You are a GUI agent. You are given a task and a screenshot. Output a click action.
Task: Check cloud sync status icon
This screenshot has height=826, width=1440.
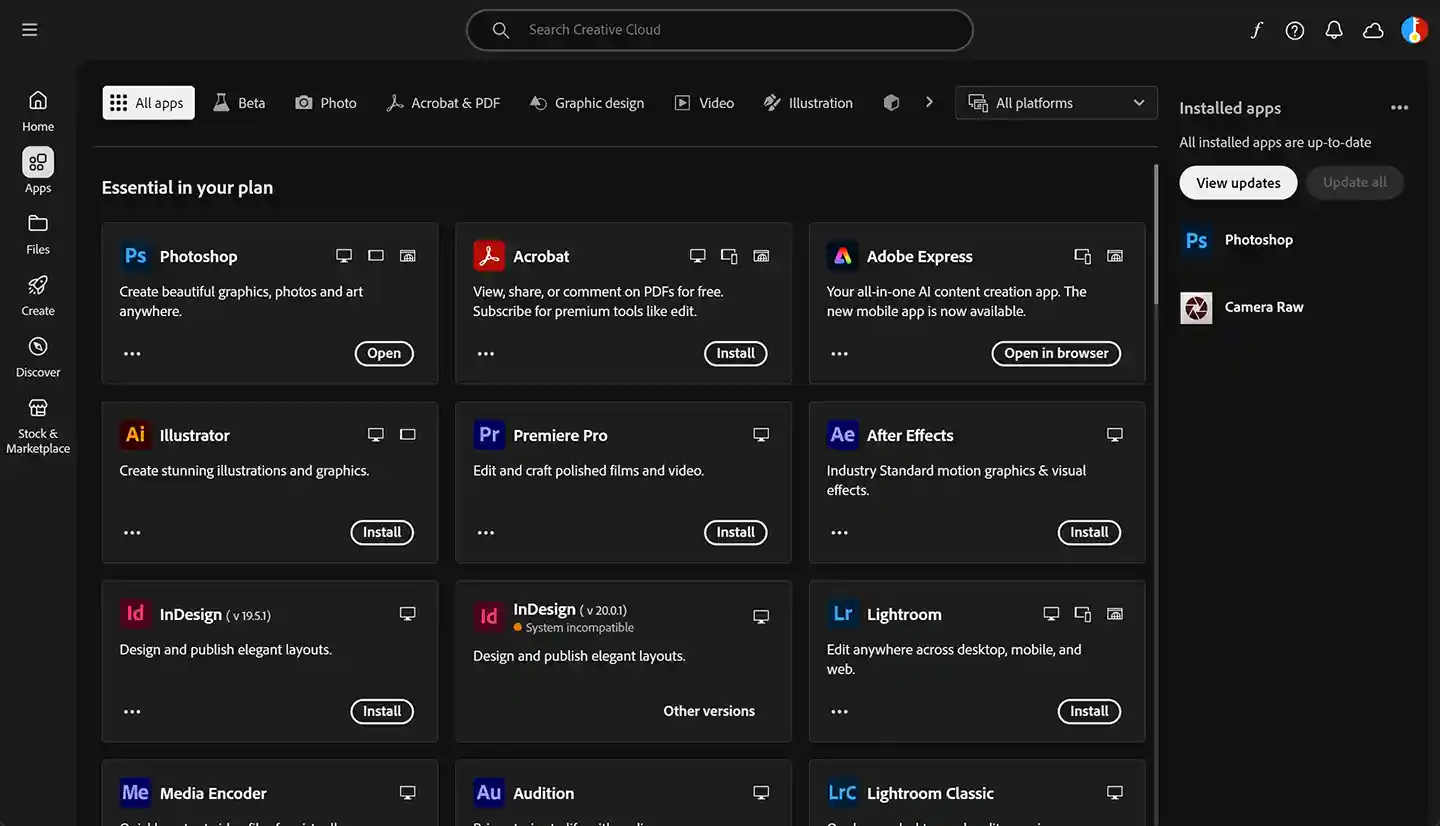pyautogui.click(x=1373, y=30)
